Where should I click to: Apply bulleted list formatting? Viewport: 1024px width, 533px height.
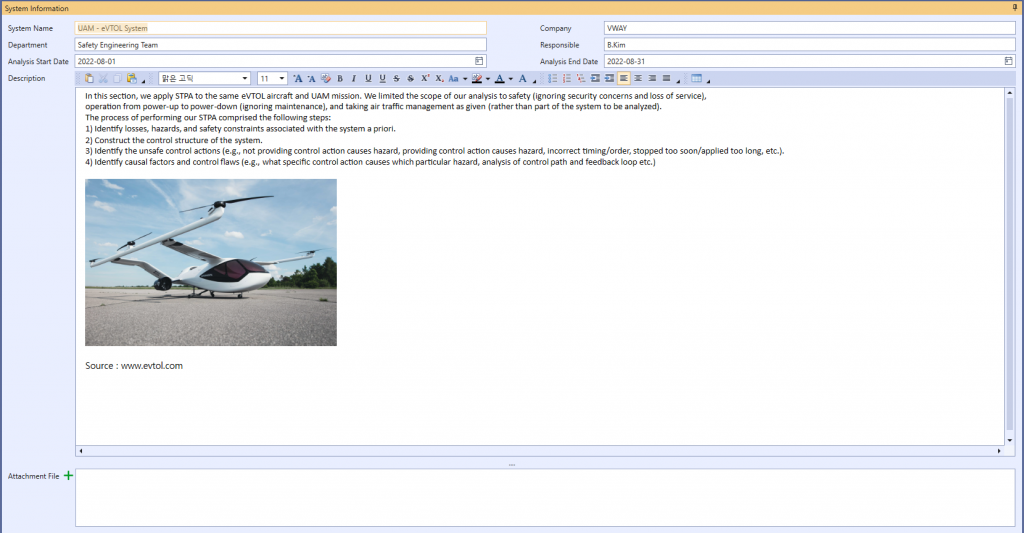click(552, 78)
